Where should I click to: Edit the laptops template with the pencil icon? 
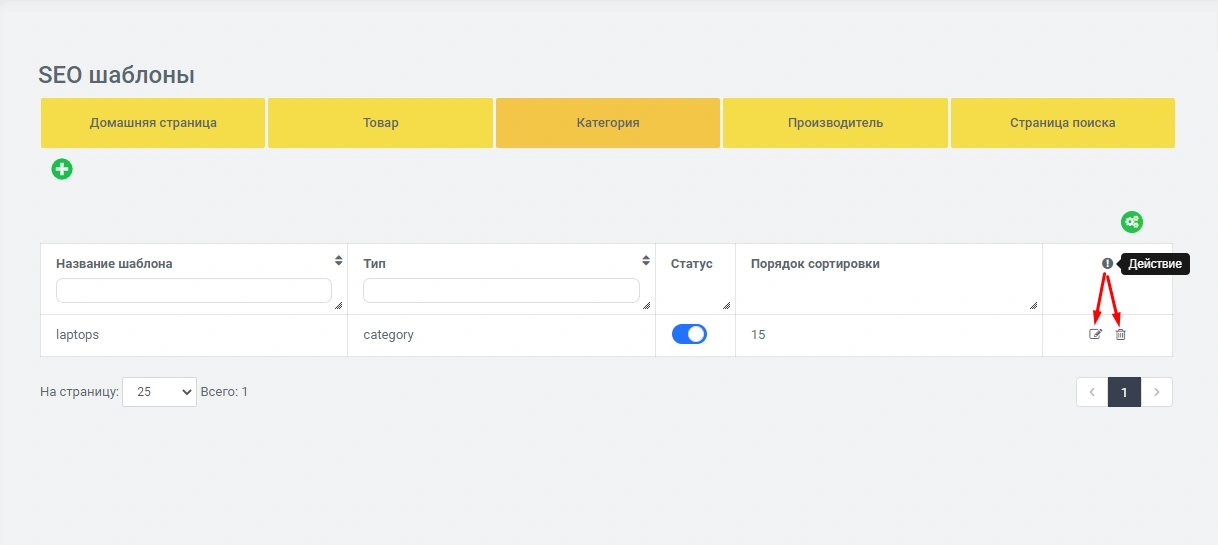1095,334
